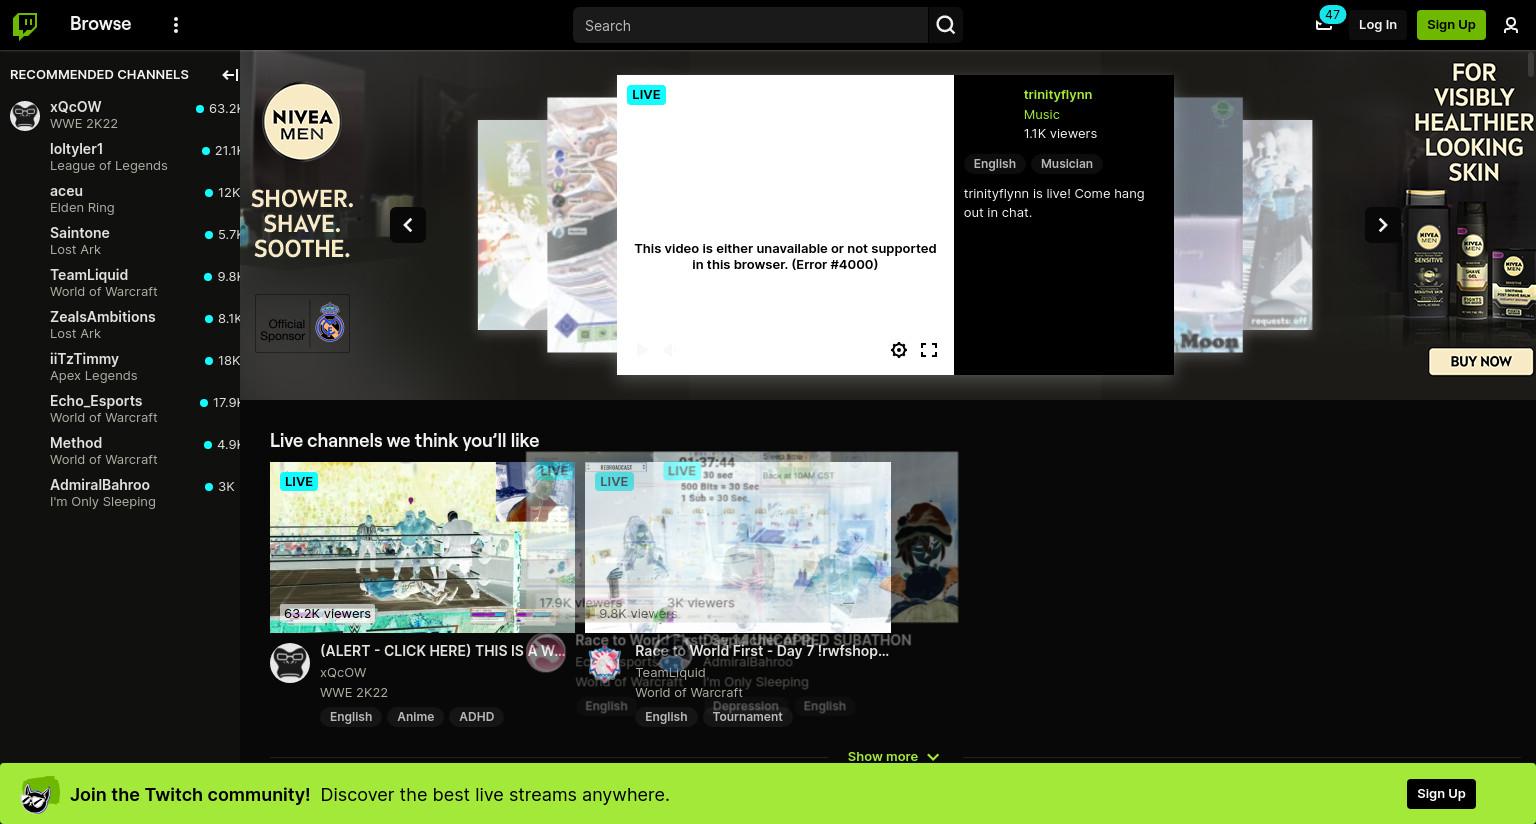The width and height of the screenshot is (1536, 824).
Task: Open Method channel in sidebar
Action: click(120, 451)
